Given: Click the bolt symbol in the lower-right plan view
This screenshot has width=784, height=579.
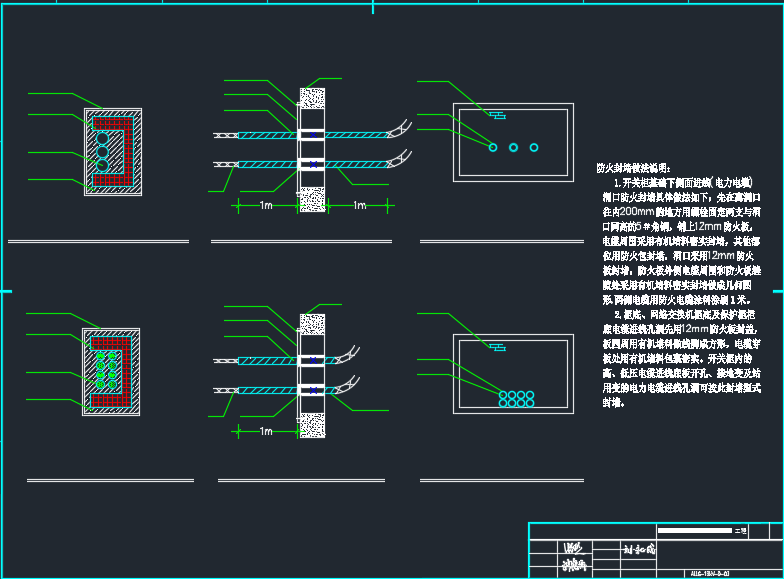Looking at the screenshot, I should point(498,346).
